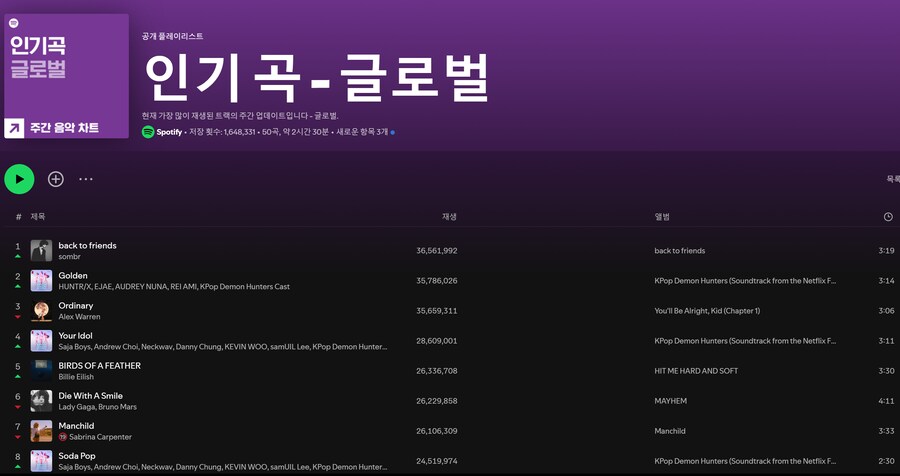Click play count 36,561,992
Viewport: 900px width, 476px height.
click(x=437, y=251)
